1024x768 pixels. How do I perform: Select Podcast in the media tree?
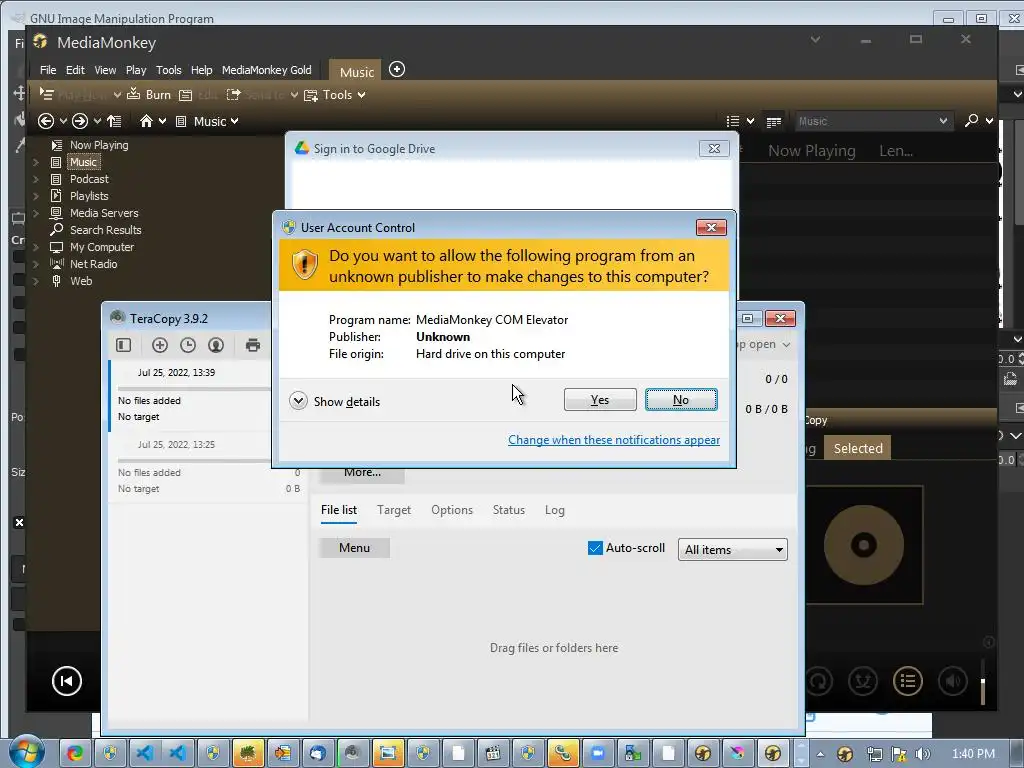tap(89, 179)
